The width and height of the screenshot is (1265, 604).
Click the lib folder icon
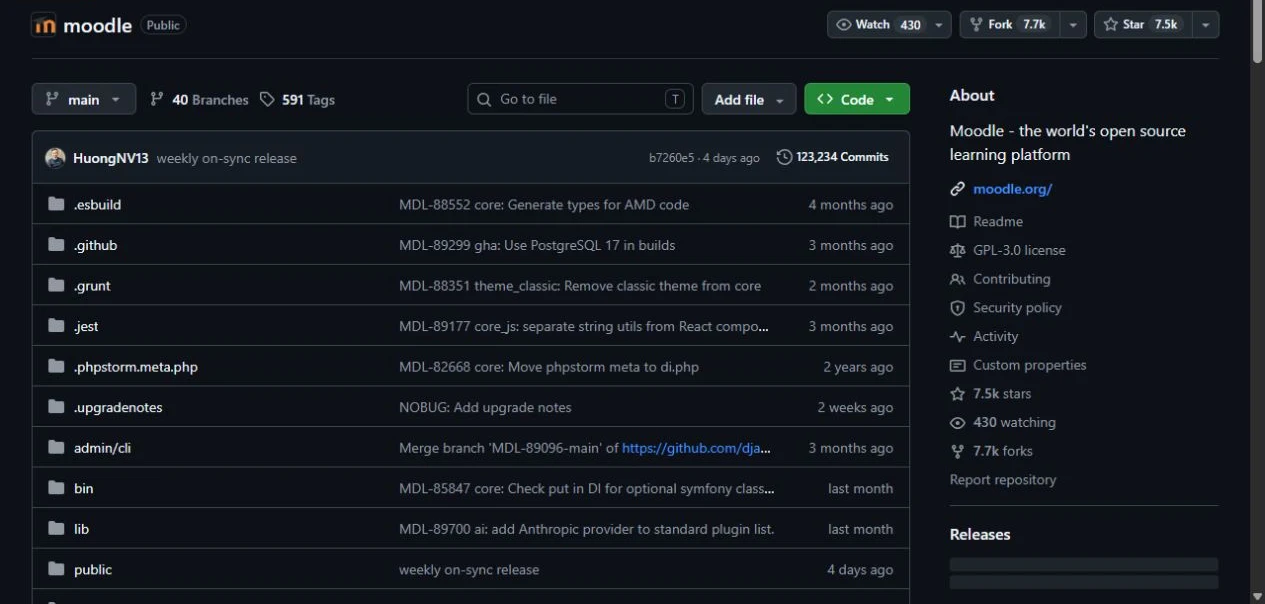[x=56, y=528]
